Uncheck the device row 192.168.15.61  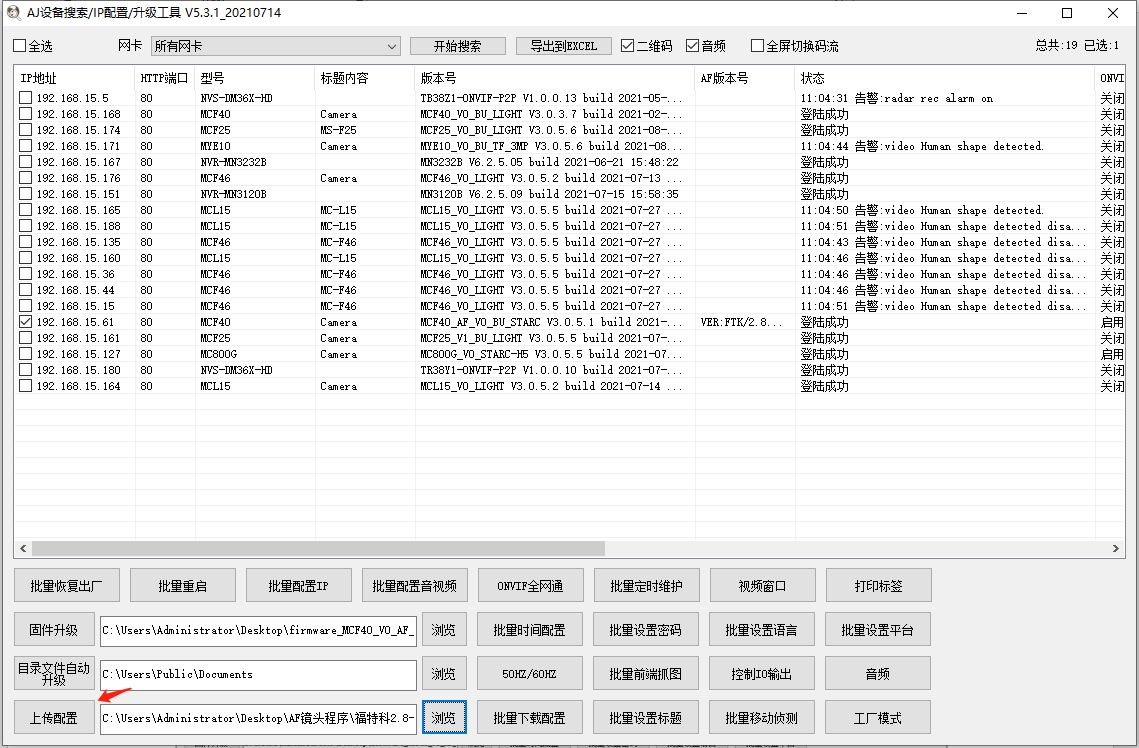coord(26,322)
